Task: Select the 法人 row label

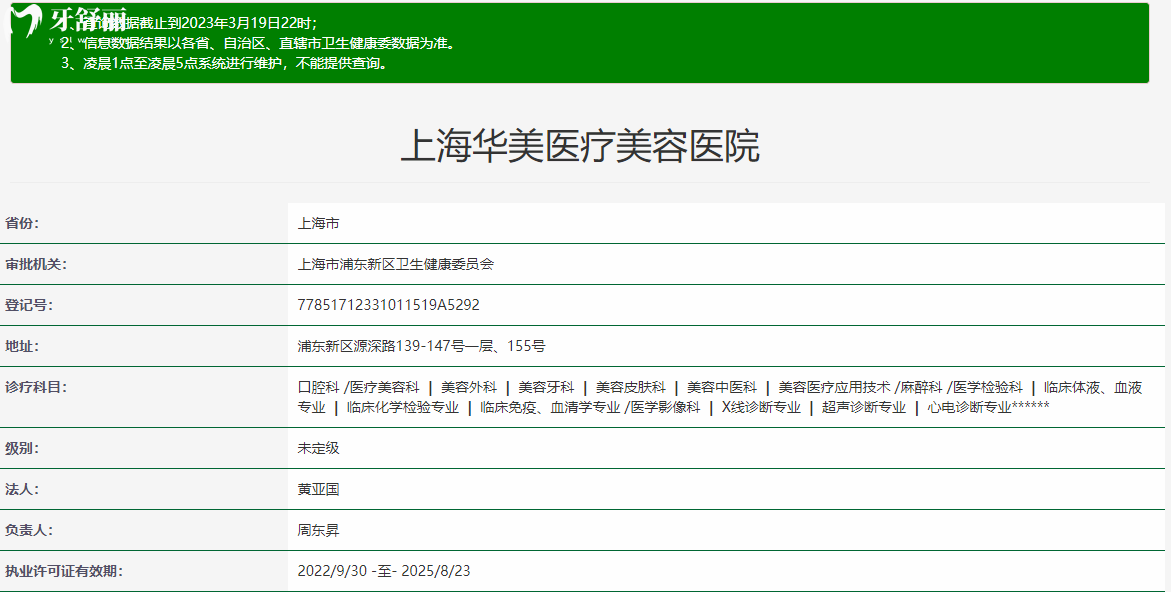Action: click(x=22, y=490)
